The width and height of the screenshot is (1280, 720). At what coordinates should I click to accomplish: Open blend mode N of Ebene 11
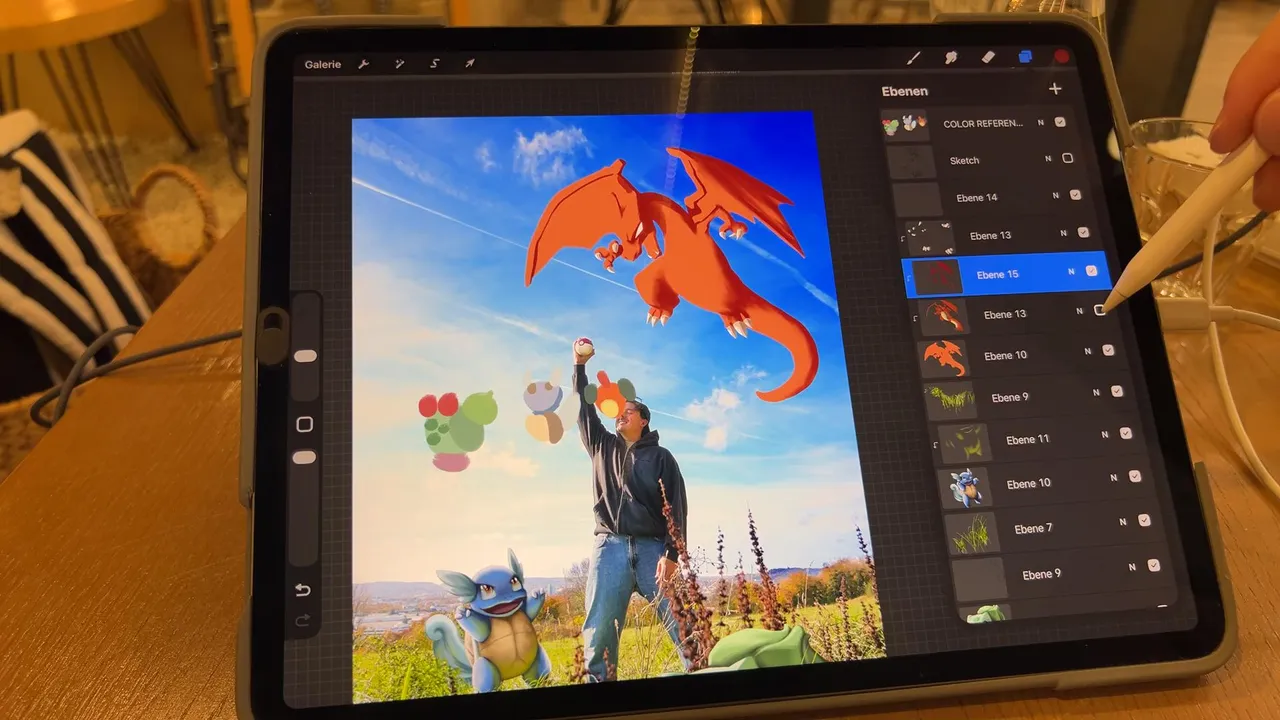coord(1105,435)
